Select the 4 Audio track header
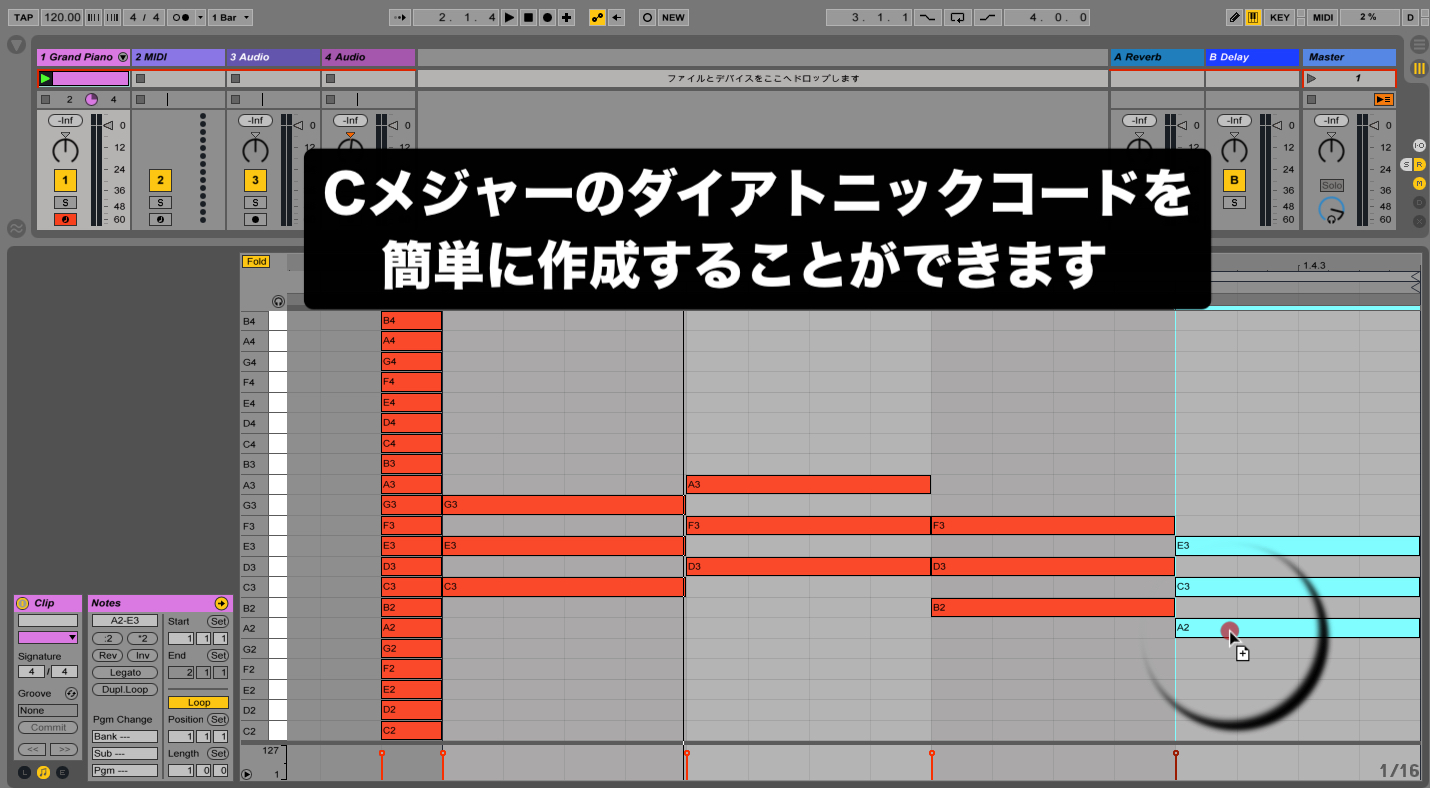The width and height of the screenshot is (1430, 788). tap(368, 57)
